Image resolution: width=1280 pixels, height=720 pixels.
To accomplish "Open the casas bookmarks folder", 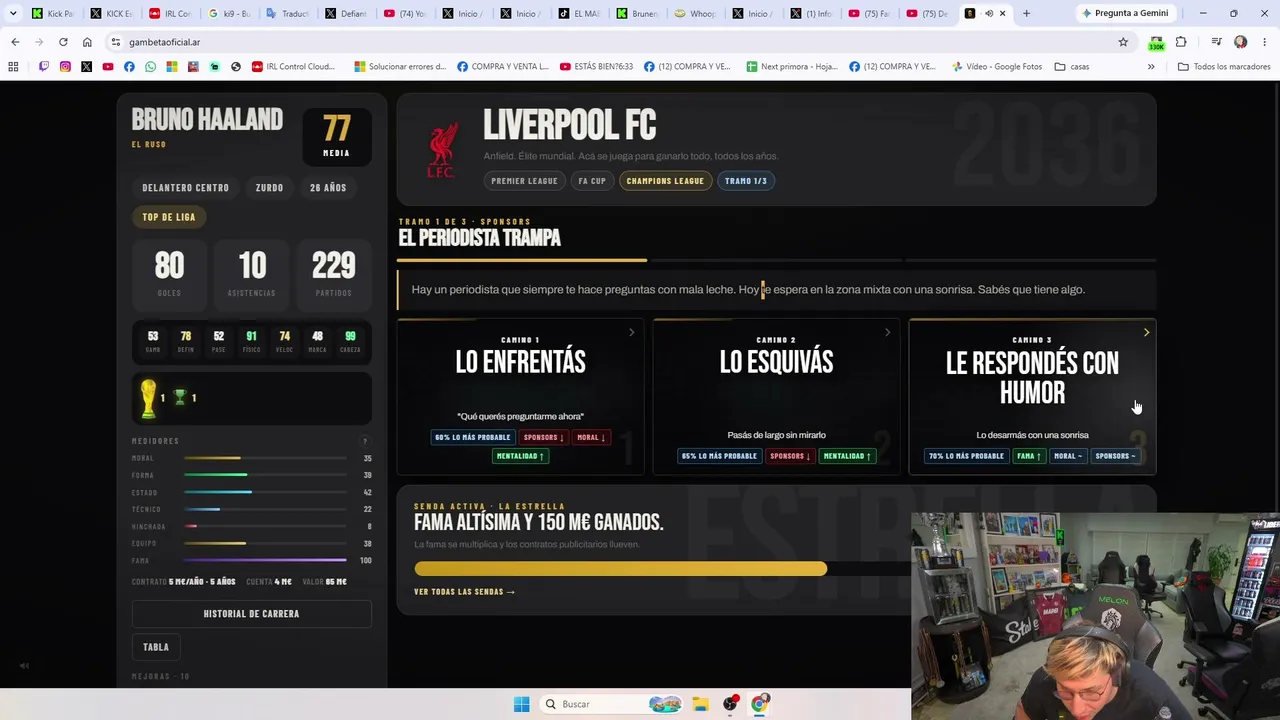I will click(x=1072, y=67).
